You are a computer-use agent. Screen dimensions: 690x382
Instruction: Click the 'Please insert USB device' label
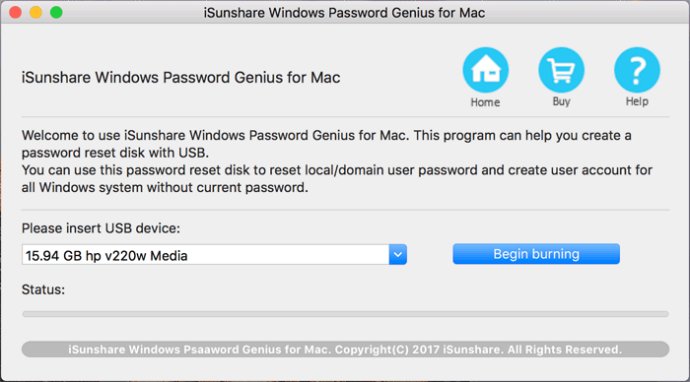[x=101, y=228]
